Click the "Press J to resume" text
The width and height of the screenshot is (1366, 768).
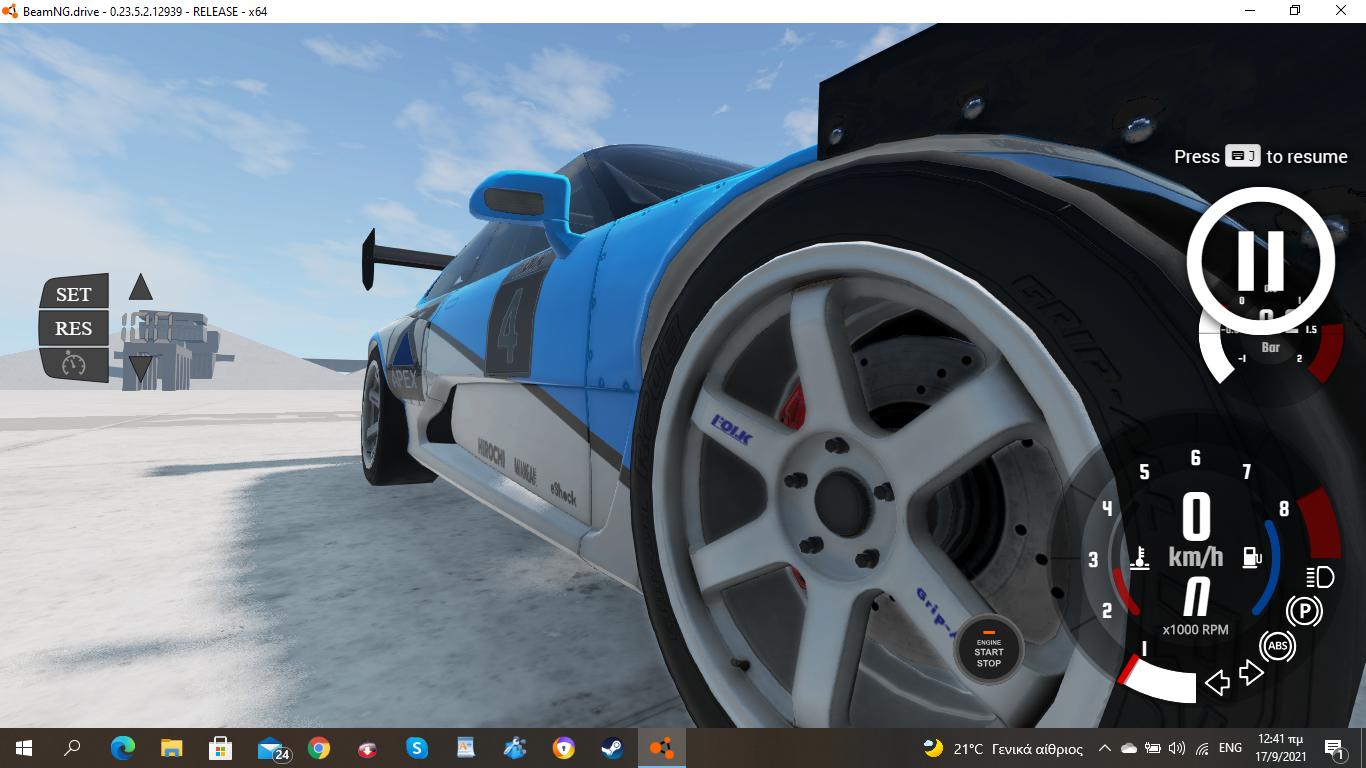tap(1260, 156)
